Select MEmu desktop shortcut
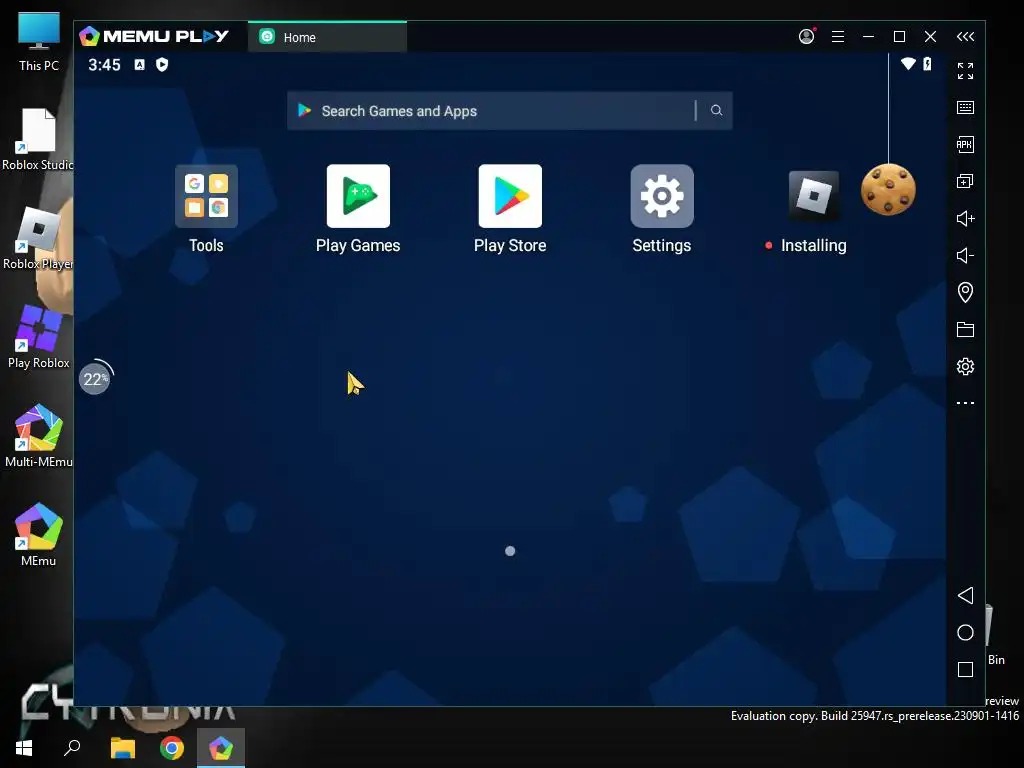 [39, 534]
